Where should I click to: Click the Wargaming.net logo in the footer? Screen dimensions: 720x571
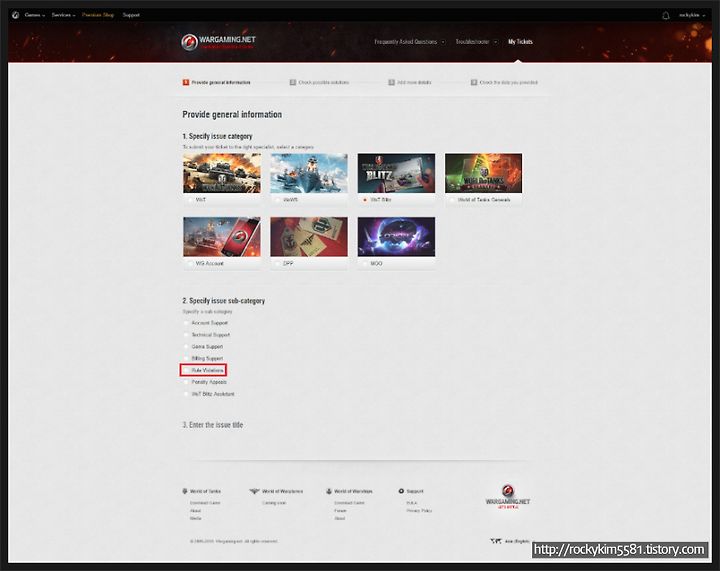(507, 497)
